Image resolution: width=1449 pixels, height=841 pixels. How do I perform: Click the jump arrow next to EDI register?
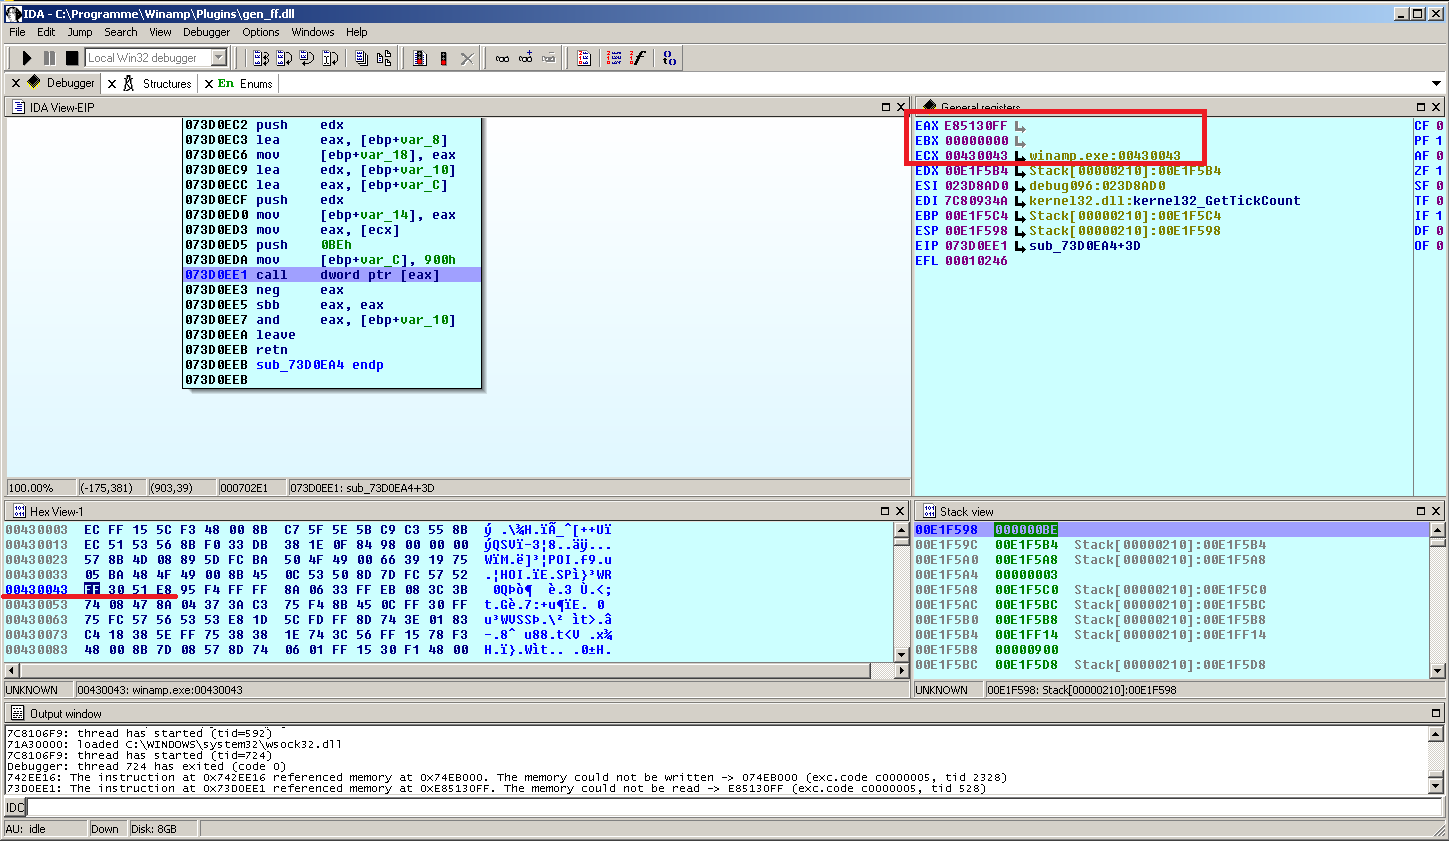point(1020,201)
